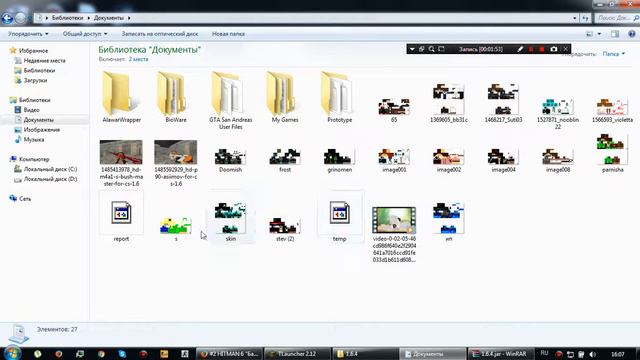
Task: Open the Видео library in sidebar
Action: pyautogui.click(x=31, y=110)
